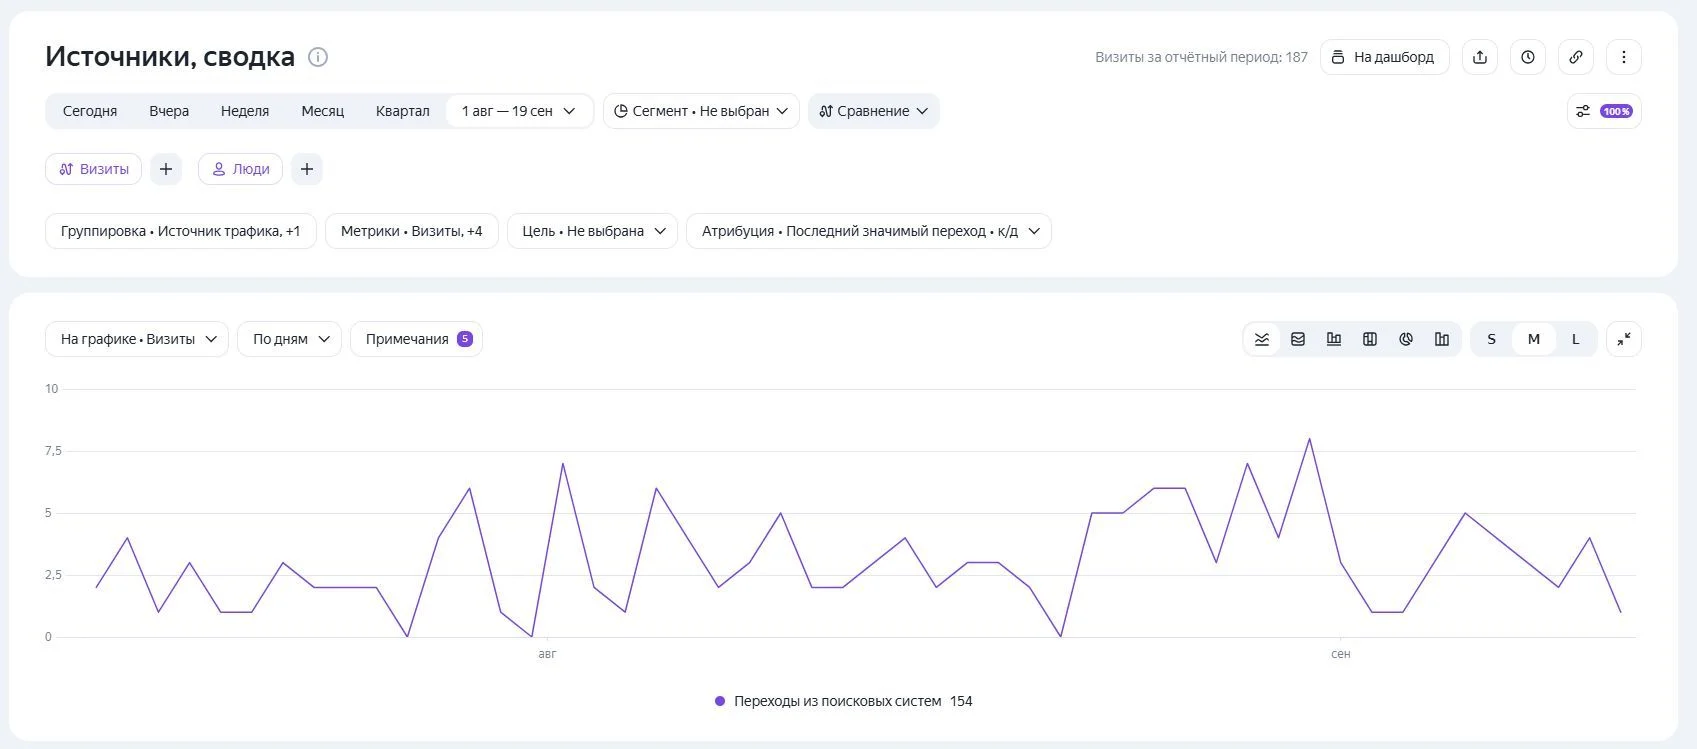The width and height of the screenshot is (1697, 749).
Task: Switch to stacked area chart view
Action: [x=1298, y=339]
